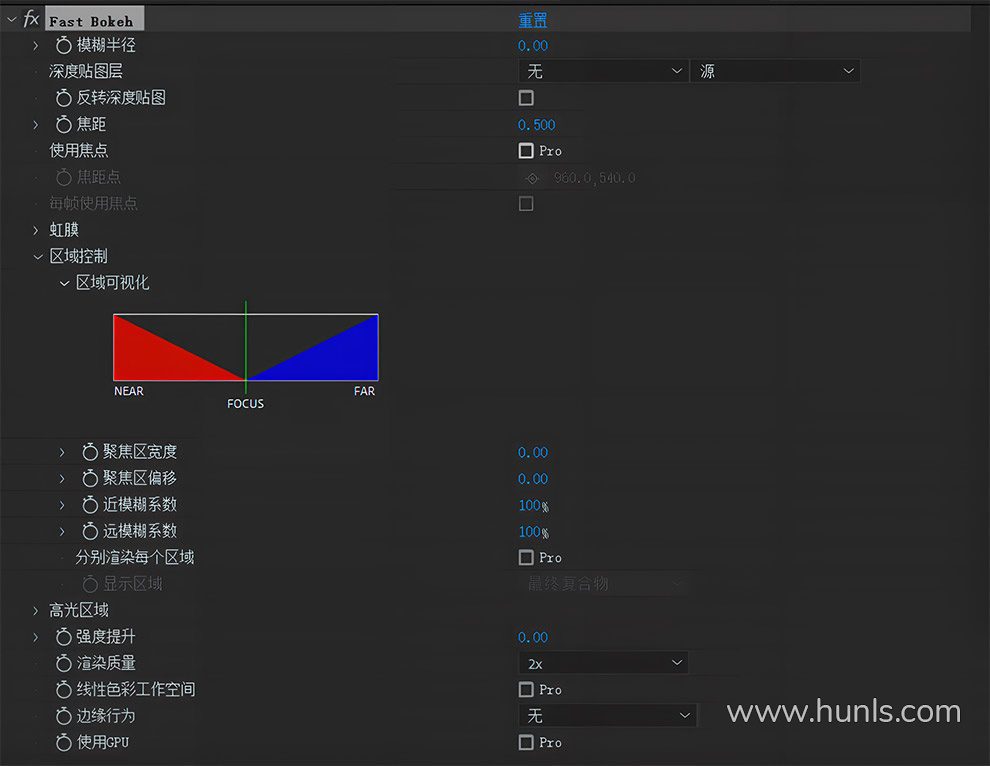Click the 聚焦区偏移 value 0.00

[x=533, y=479]
